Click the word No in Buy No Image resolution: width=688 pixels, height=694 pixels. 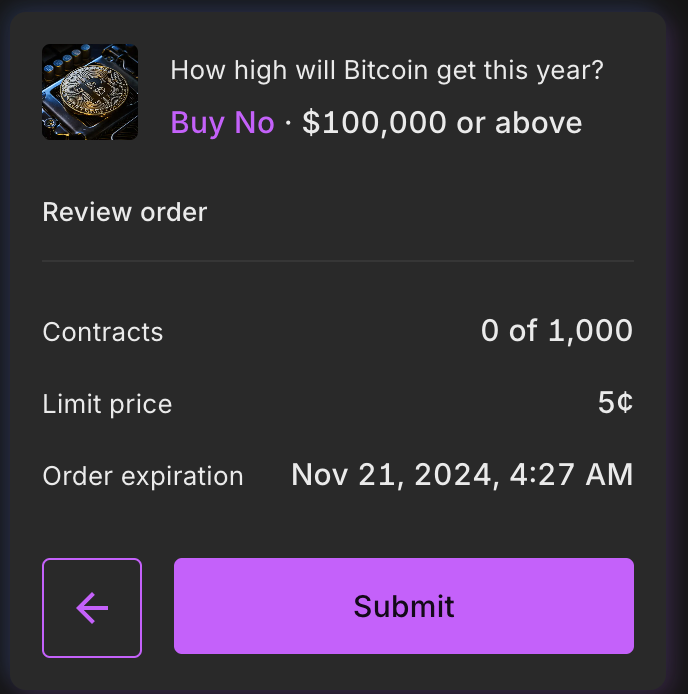(255, 123)
